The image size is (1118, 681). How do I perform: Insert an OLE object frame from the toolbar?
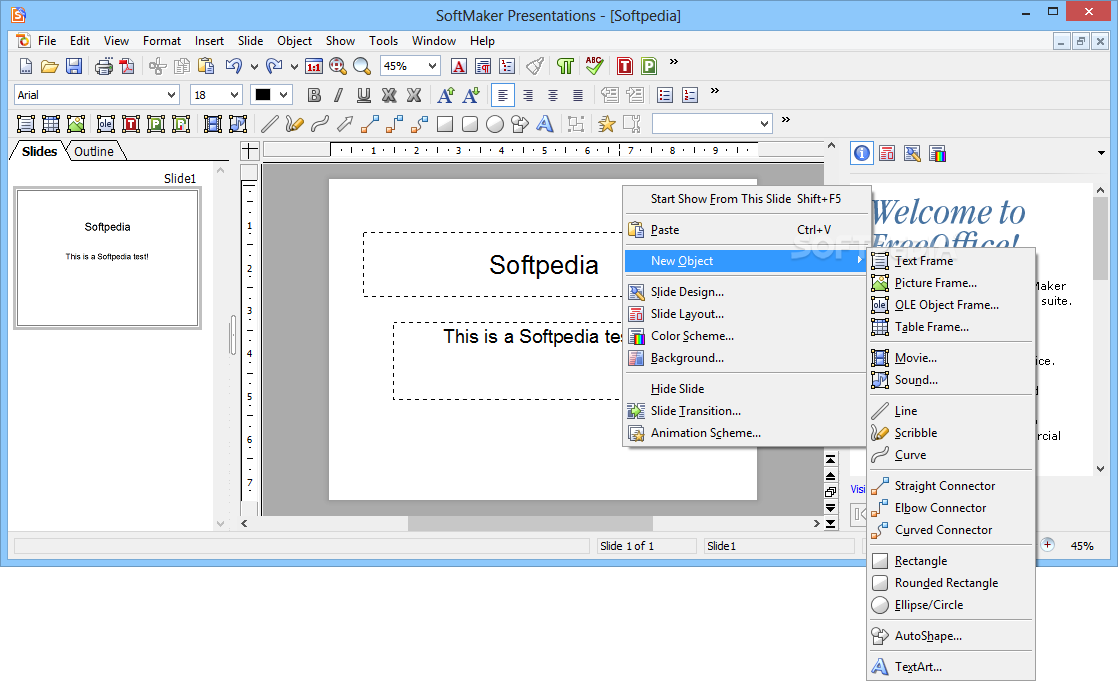tap(106, 124)
